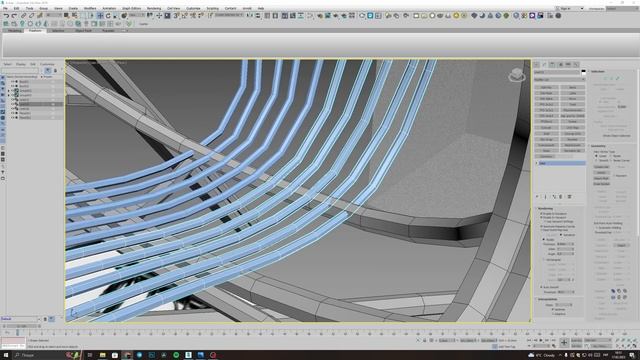Click Configure Modifier Sets icon below stack

coord(569,197)
